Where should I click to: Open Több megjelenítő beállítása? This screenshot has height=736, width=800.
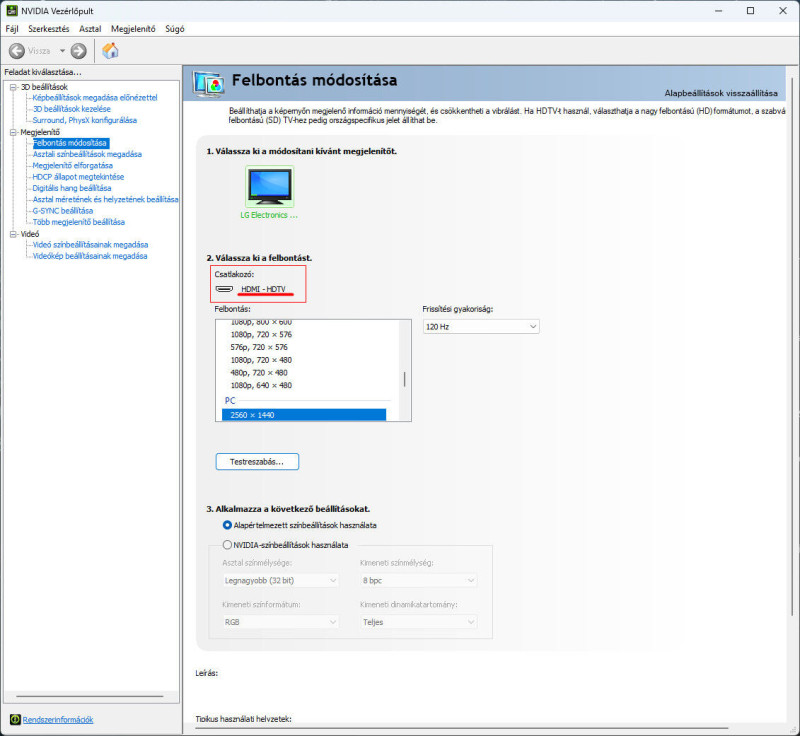pos(79,222)
